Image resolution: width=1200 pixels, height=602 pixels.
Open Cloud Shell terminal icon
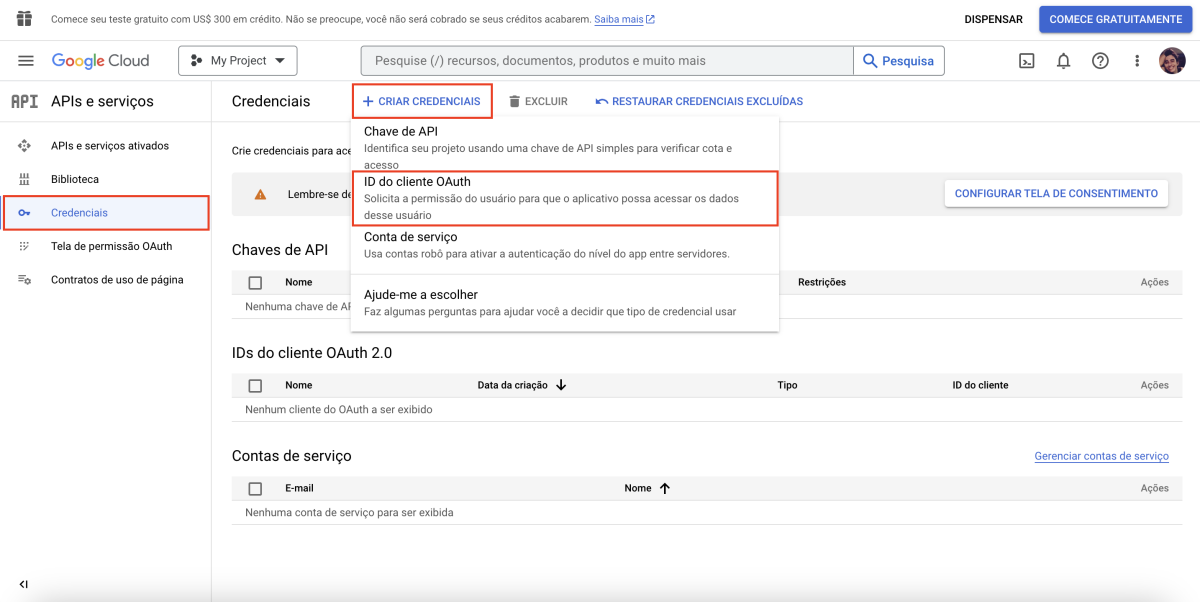coord(1027,61)
